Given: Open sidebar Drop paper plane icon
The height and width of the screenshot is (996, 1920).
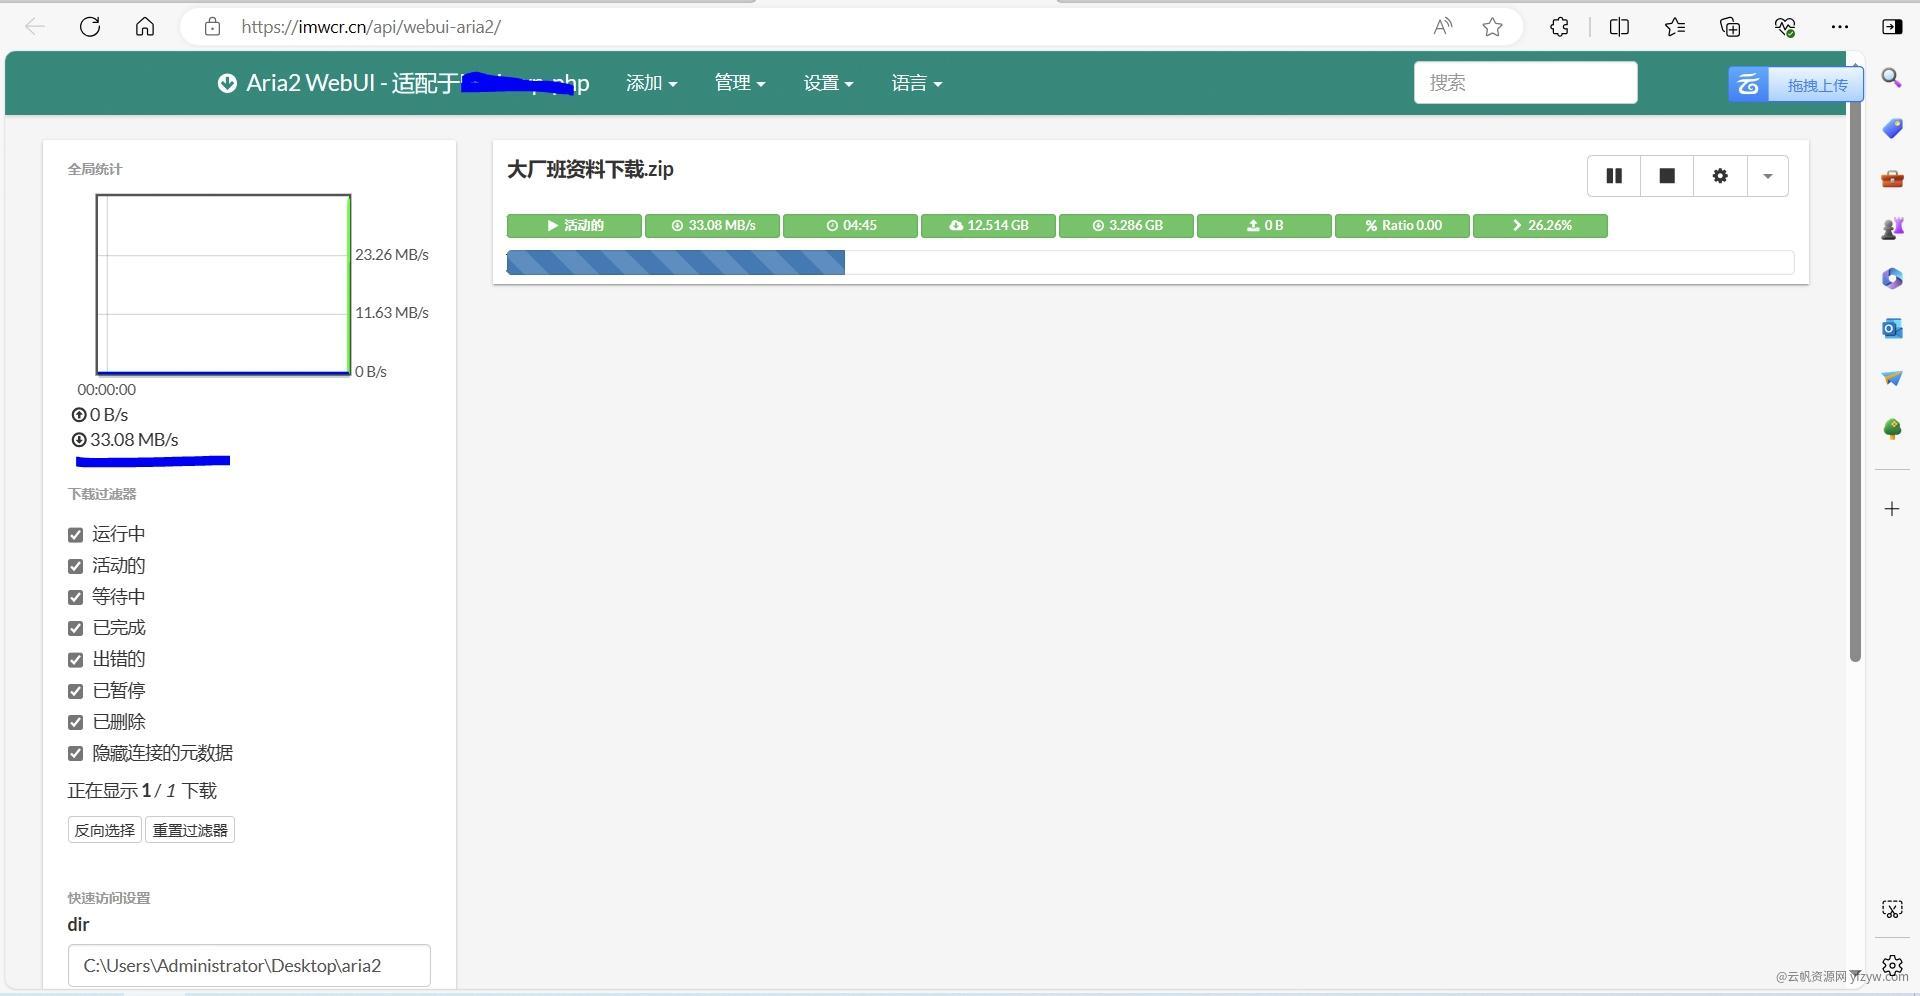Looking at the screenshot, I should tap(1892, 378).
